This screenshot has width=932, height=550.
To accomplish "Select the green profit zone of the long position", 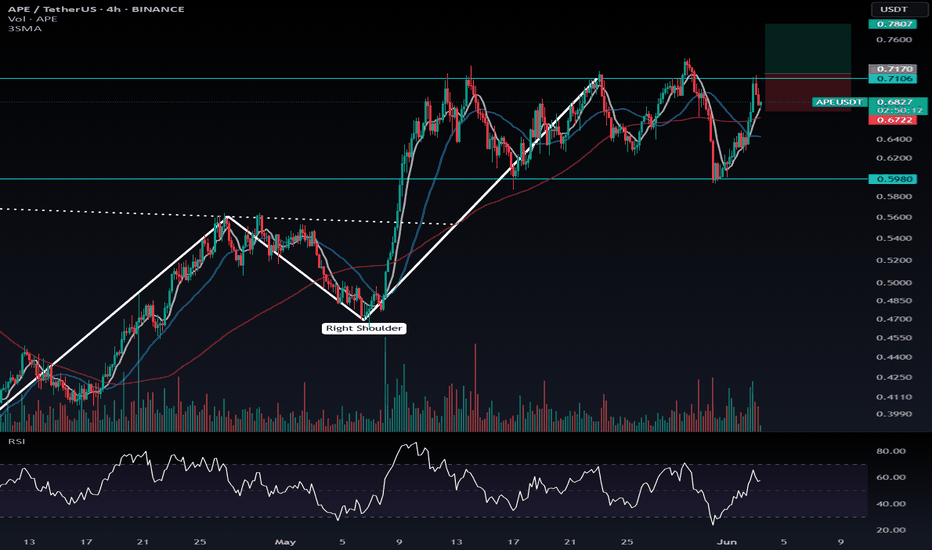I will click(x=808, y=48).
